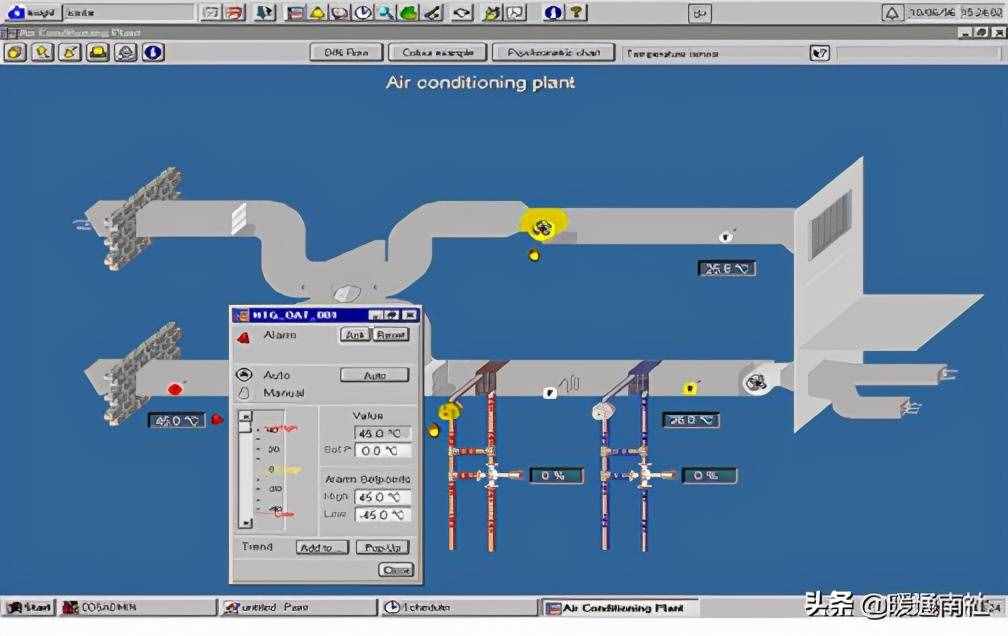Screen dimensions: 1008x636
Task: Click the cooling valve 0 % readout
Action: (x=709, y=475)
